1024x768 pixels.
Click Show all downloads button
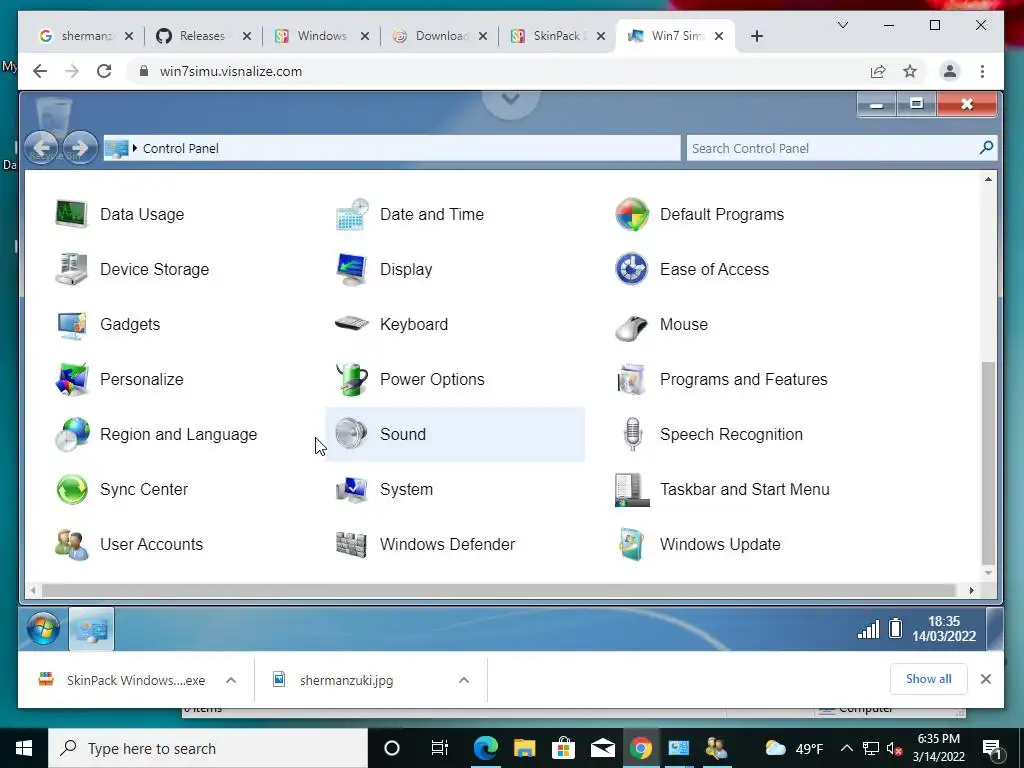pyautogui.click(x=929, y=679)
